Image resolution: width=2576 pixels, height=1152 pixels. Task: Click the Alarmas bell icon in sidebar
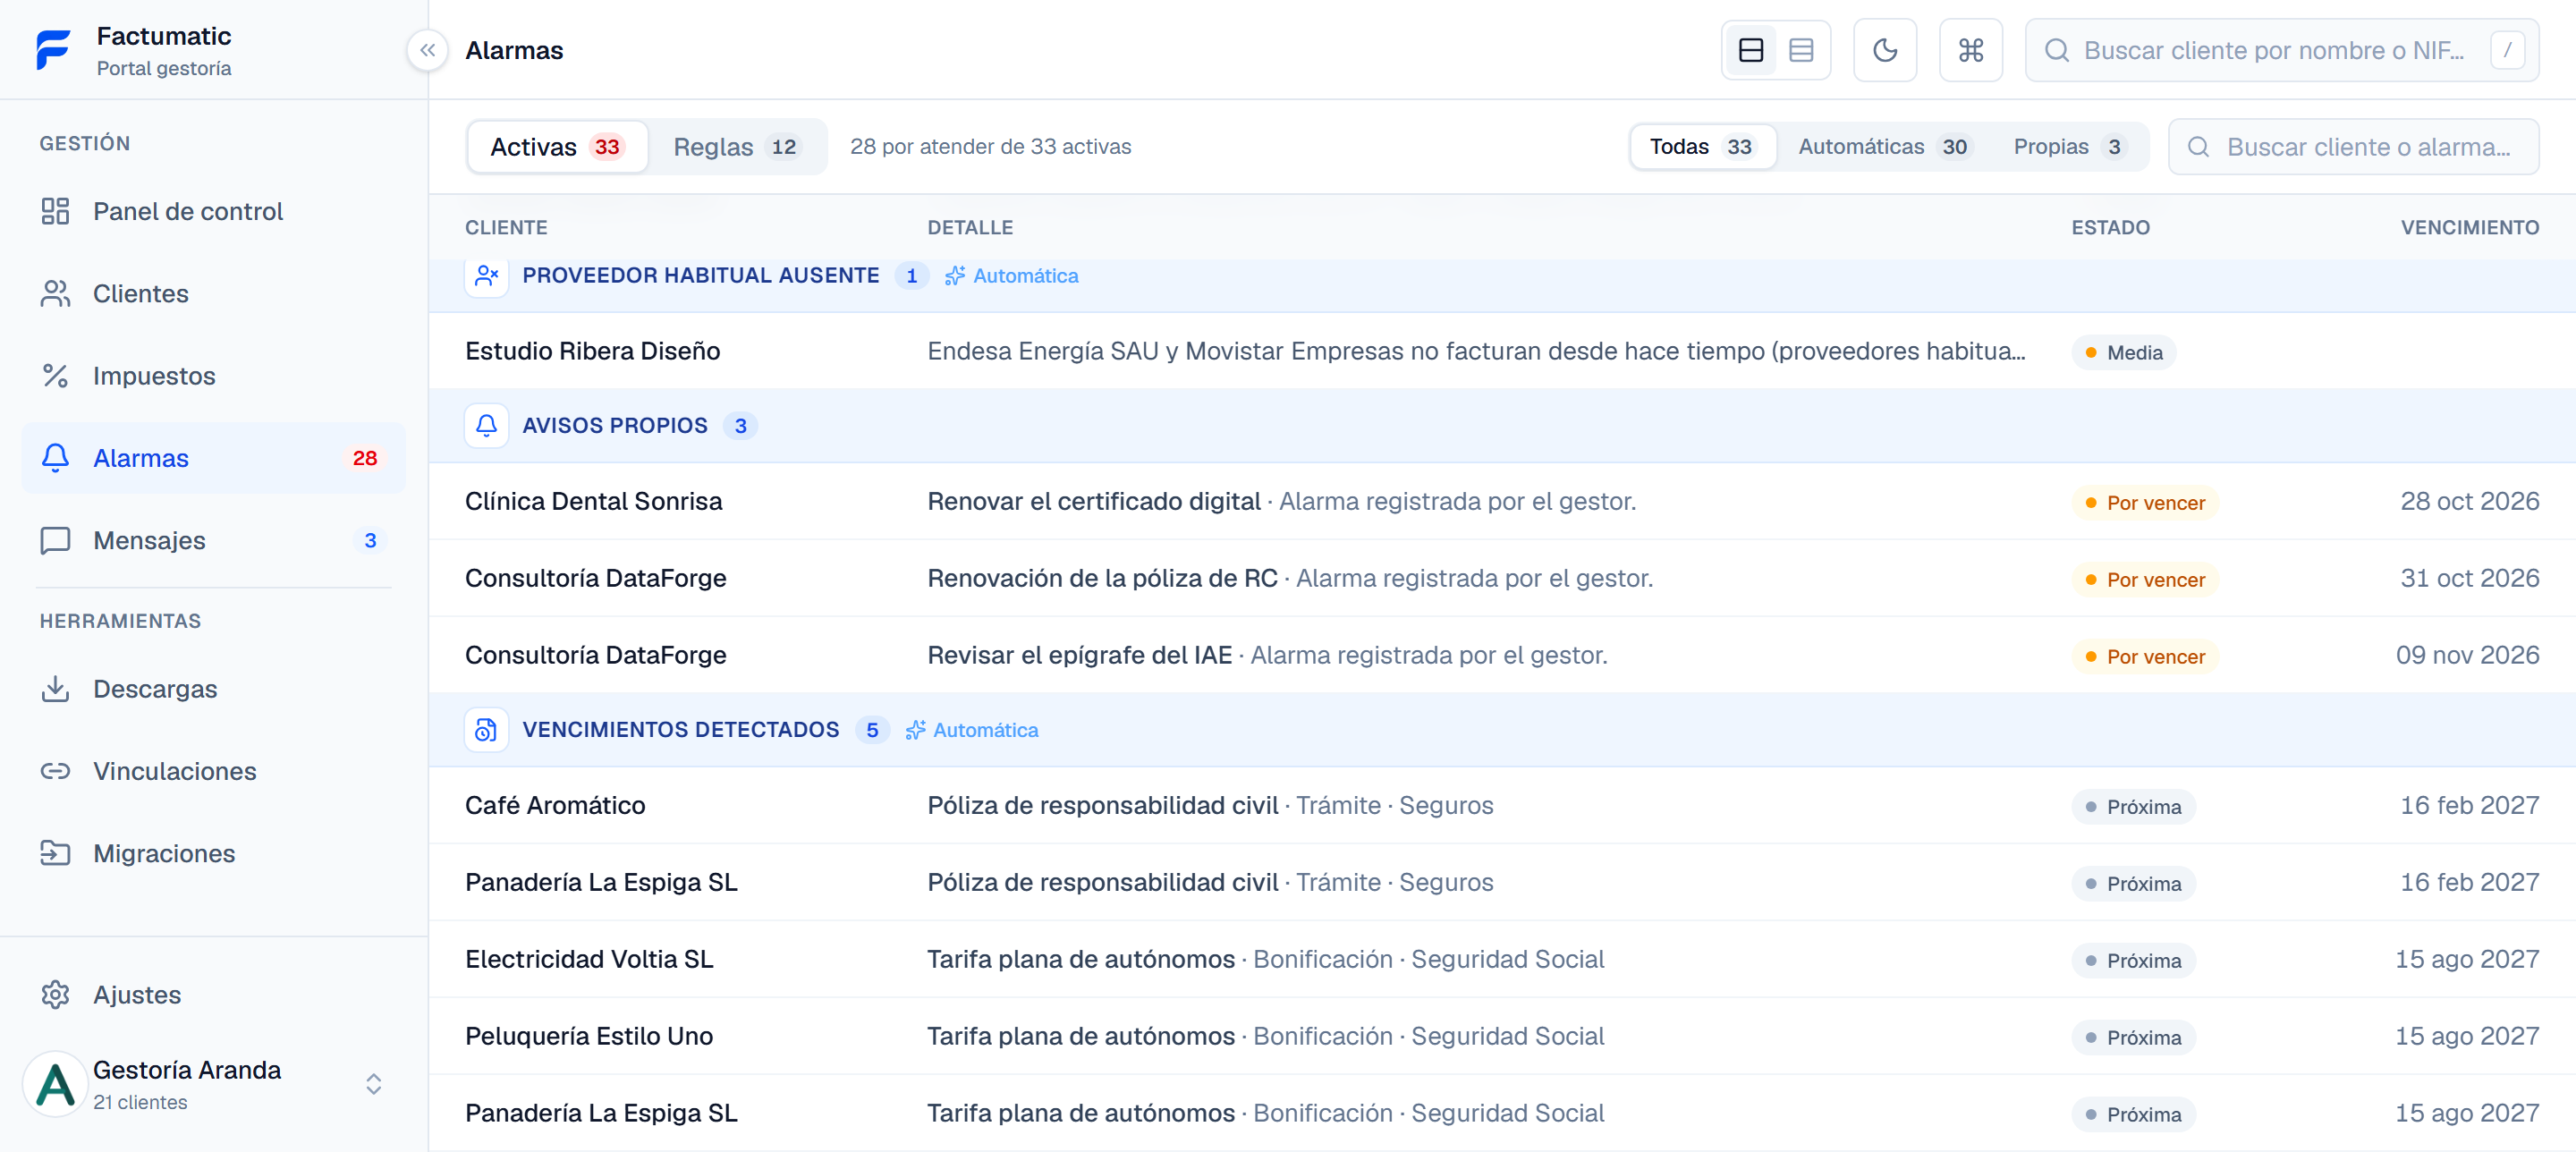[x=55, y=458]
